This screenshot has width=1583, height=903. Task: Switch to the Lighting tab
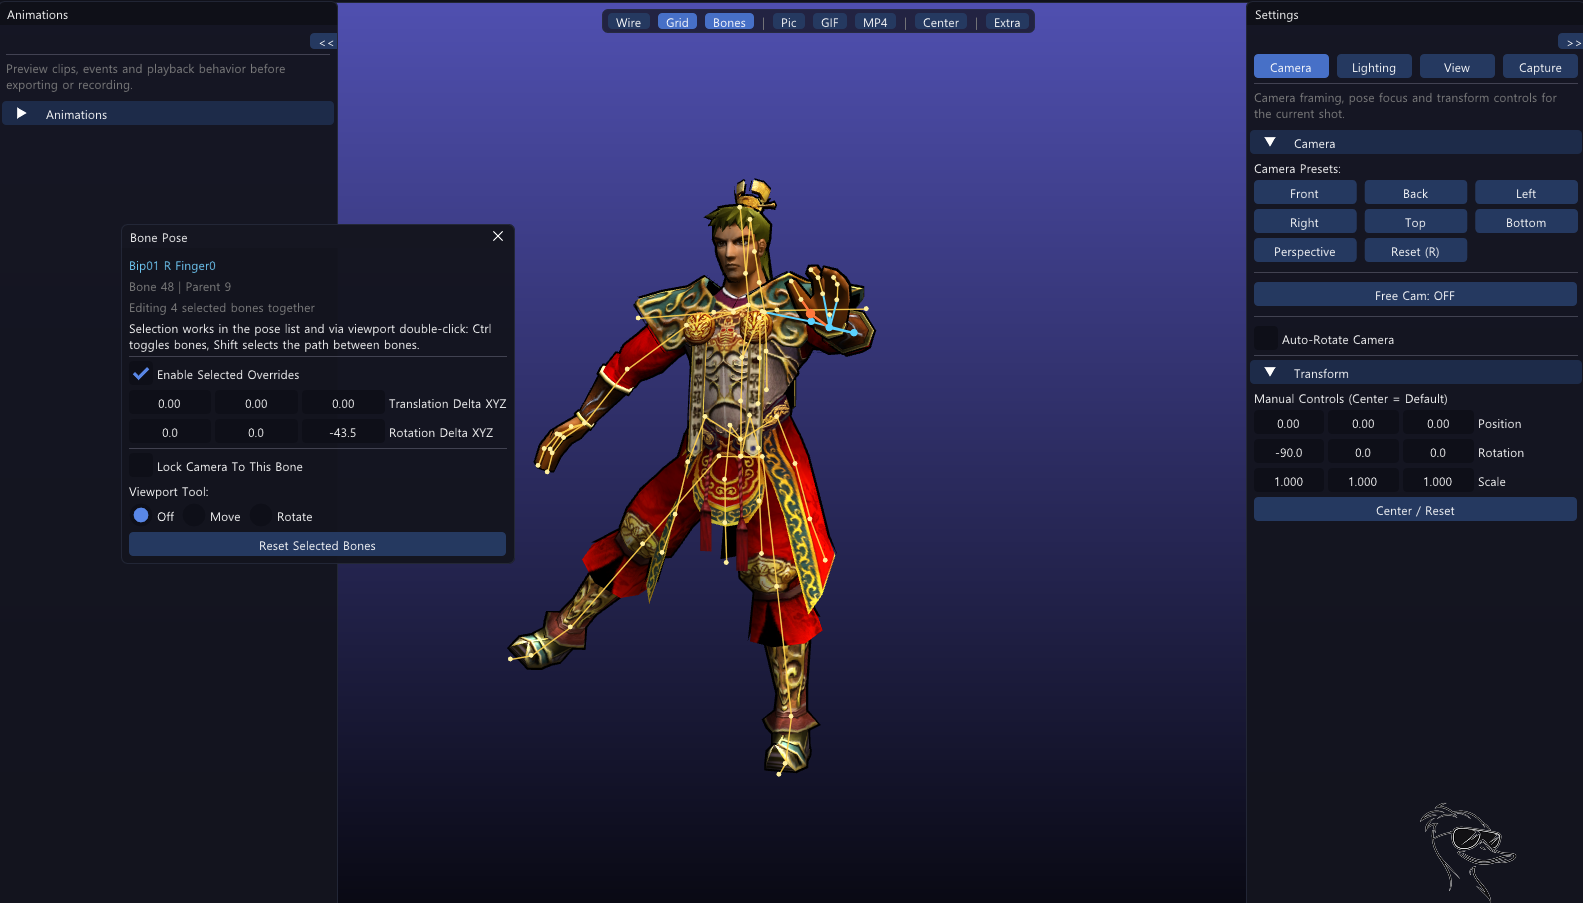[1374, 67]
